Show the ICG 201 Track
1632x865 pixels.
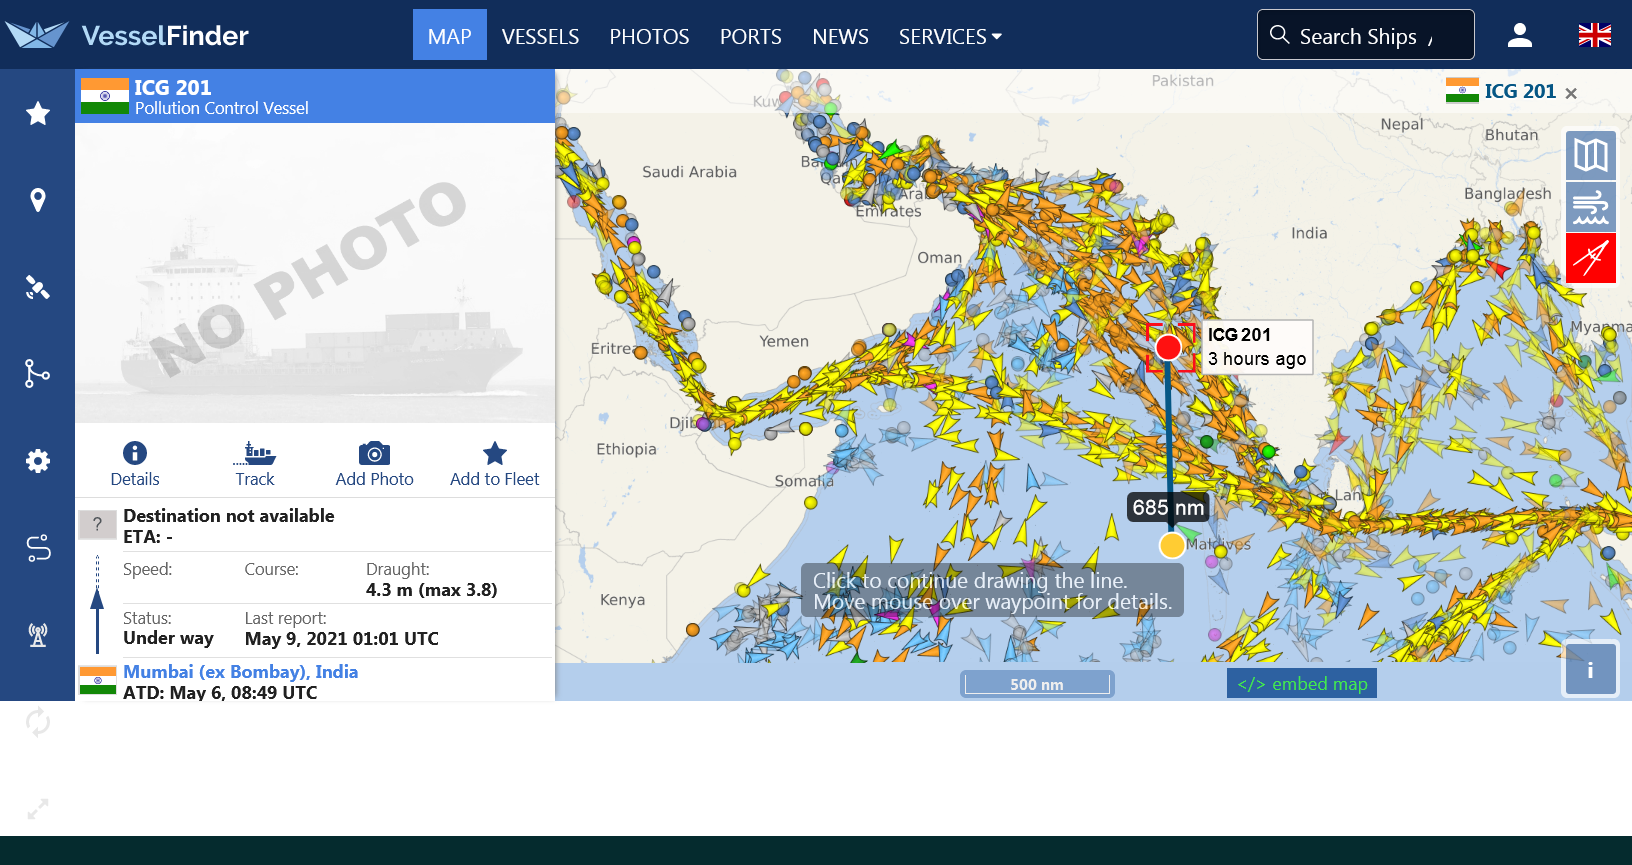click(255, 464)
